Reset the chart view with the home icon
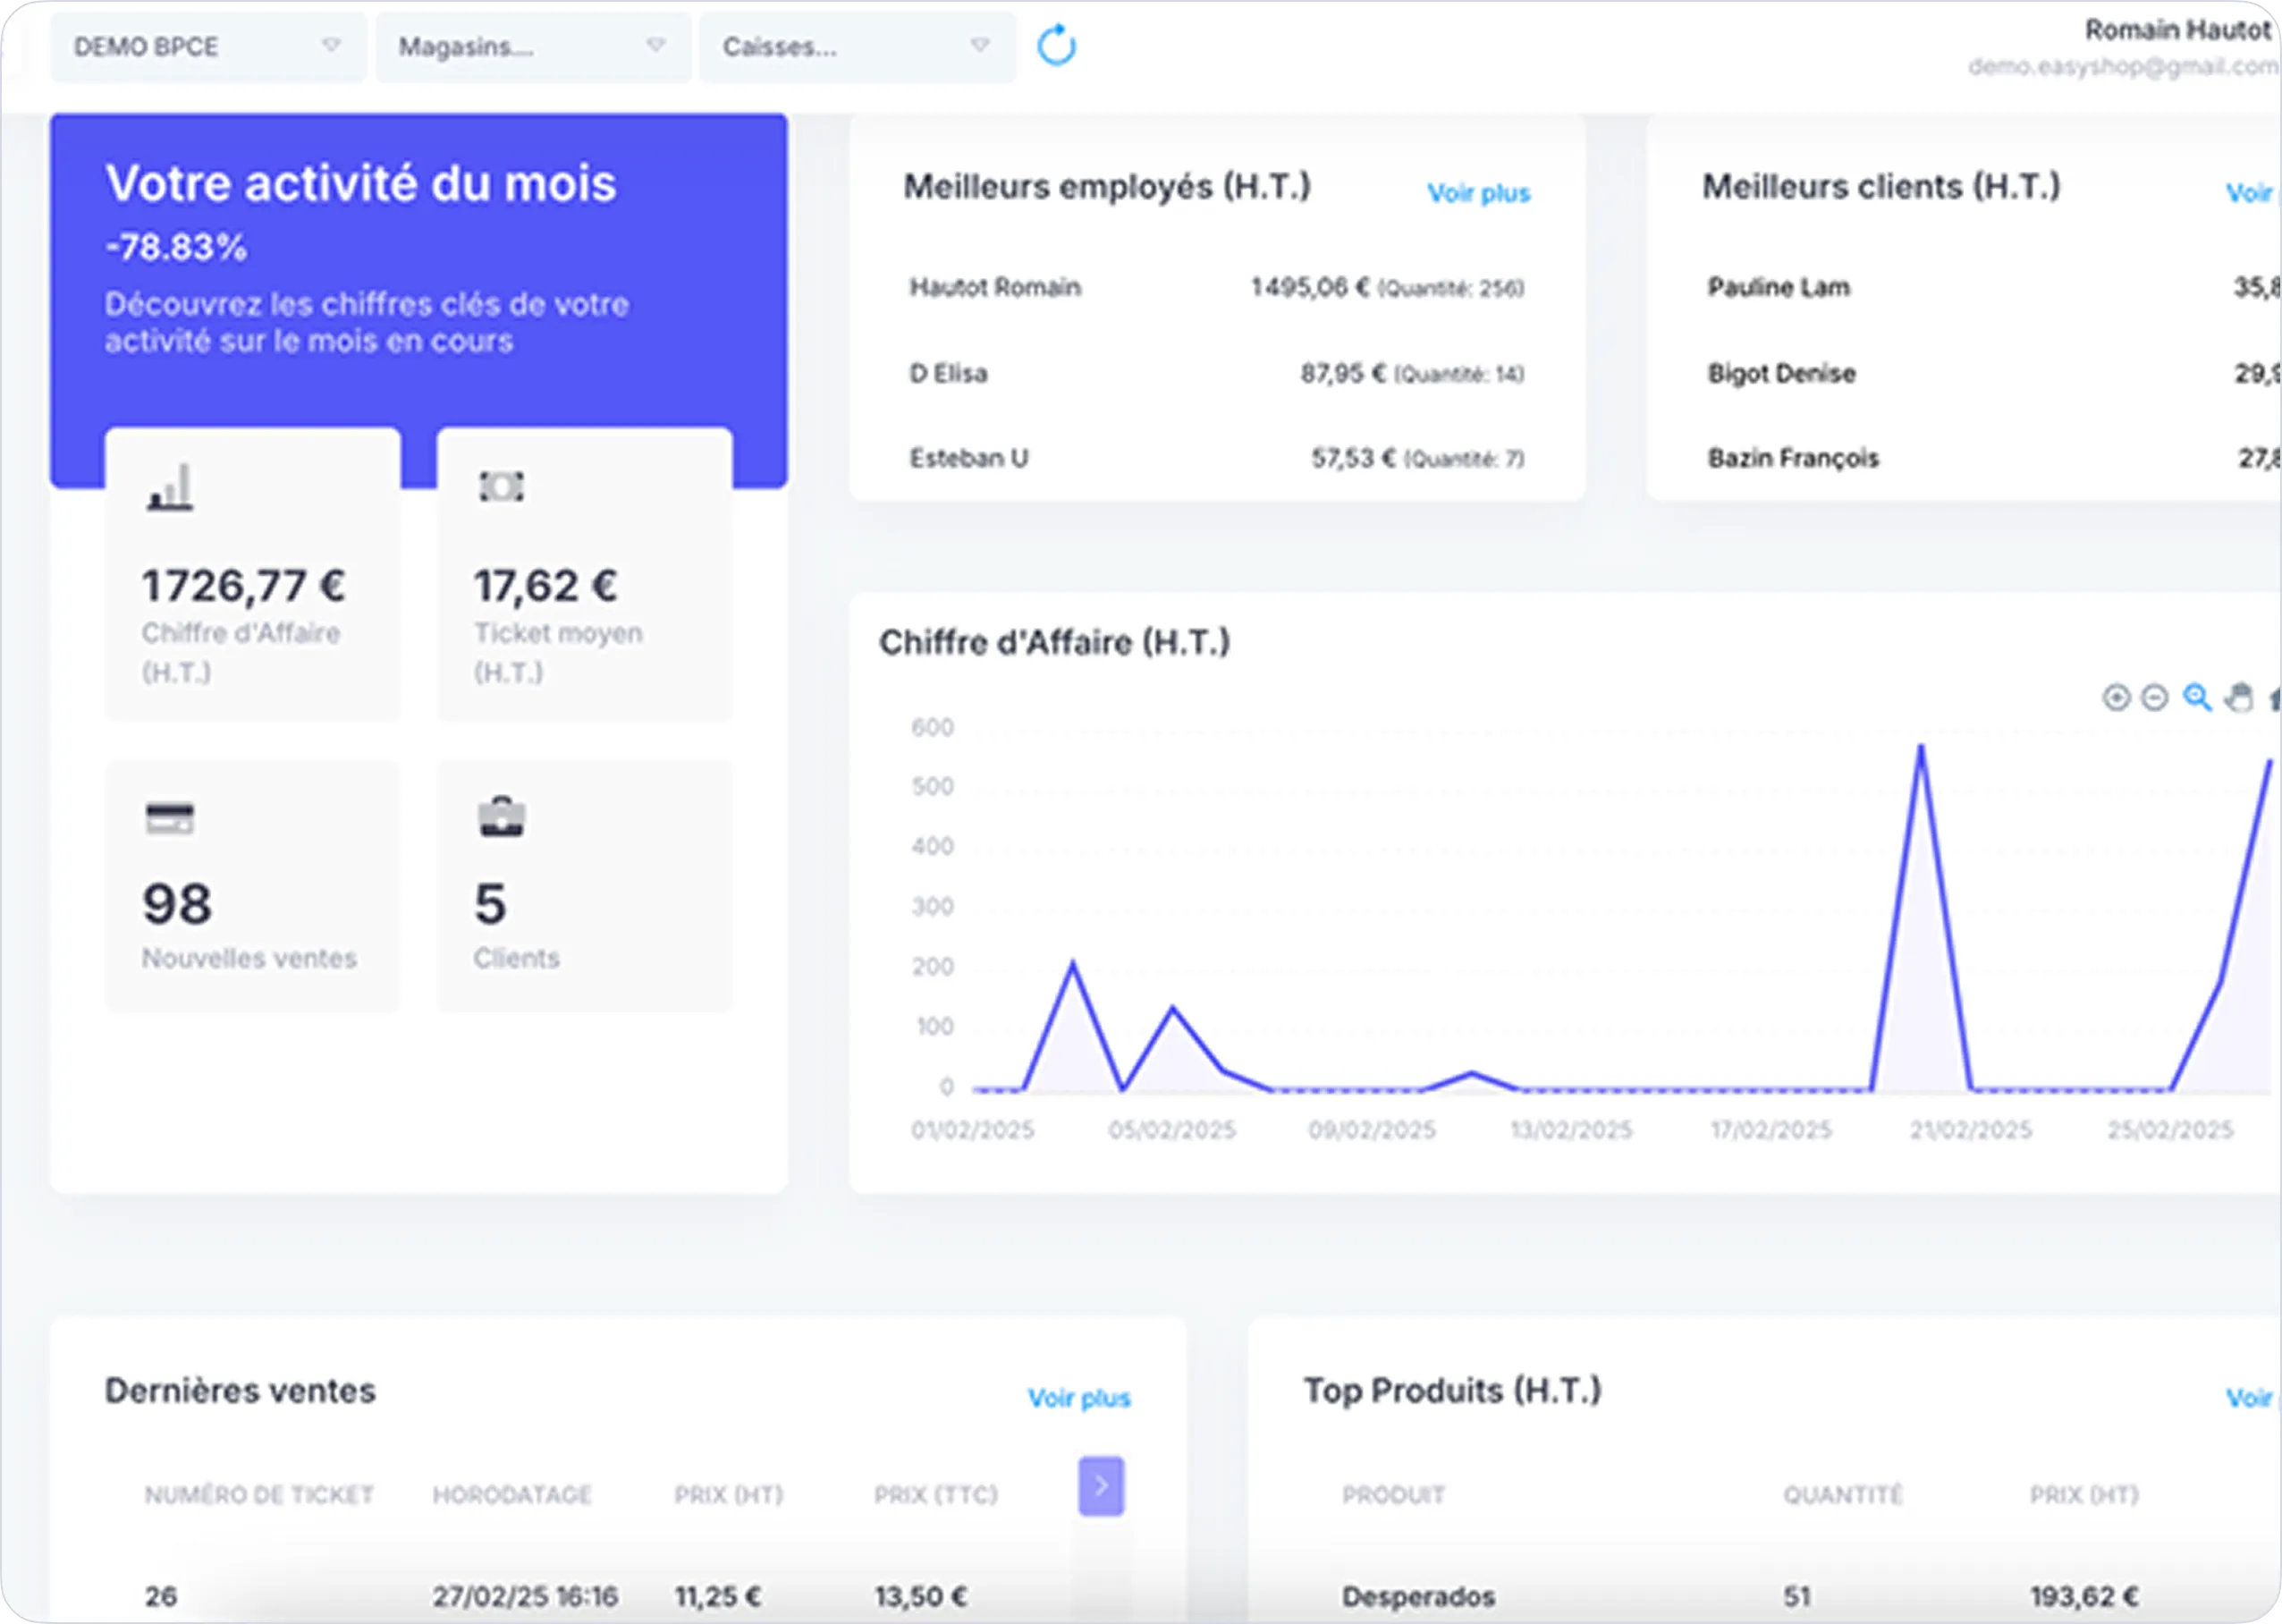This screenshot has width=2282, height=1624. [2278, 697]
